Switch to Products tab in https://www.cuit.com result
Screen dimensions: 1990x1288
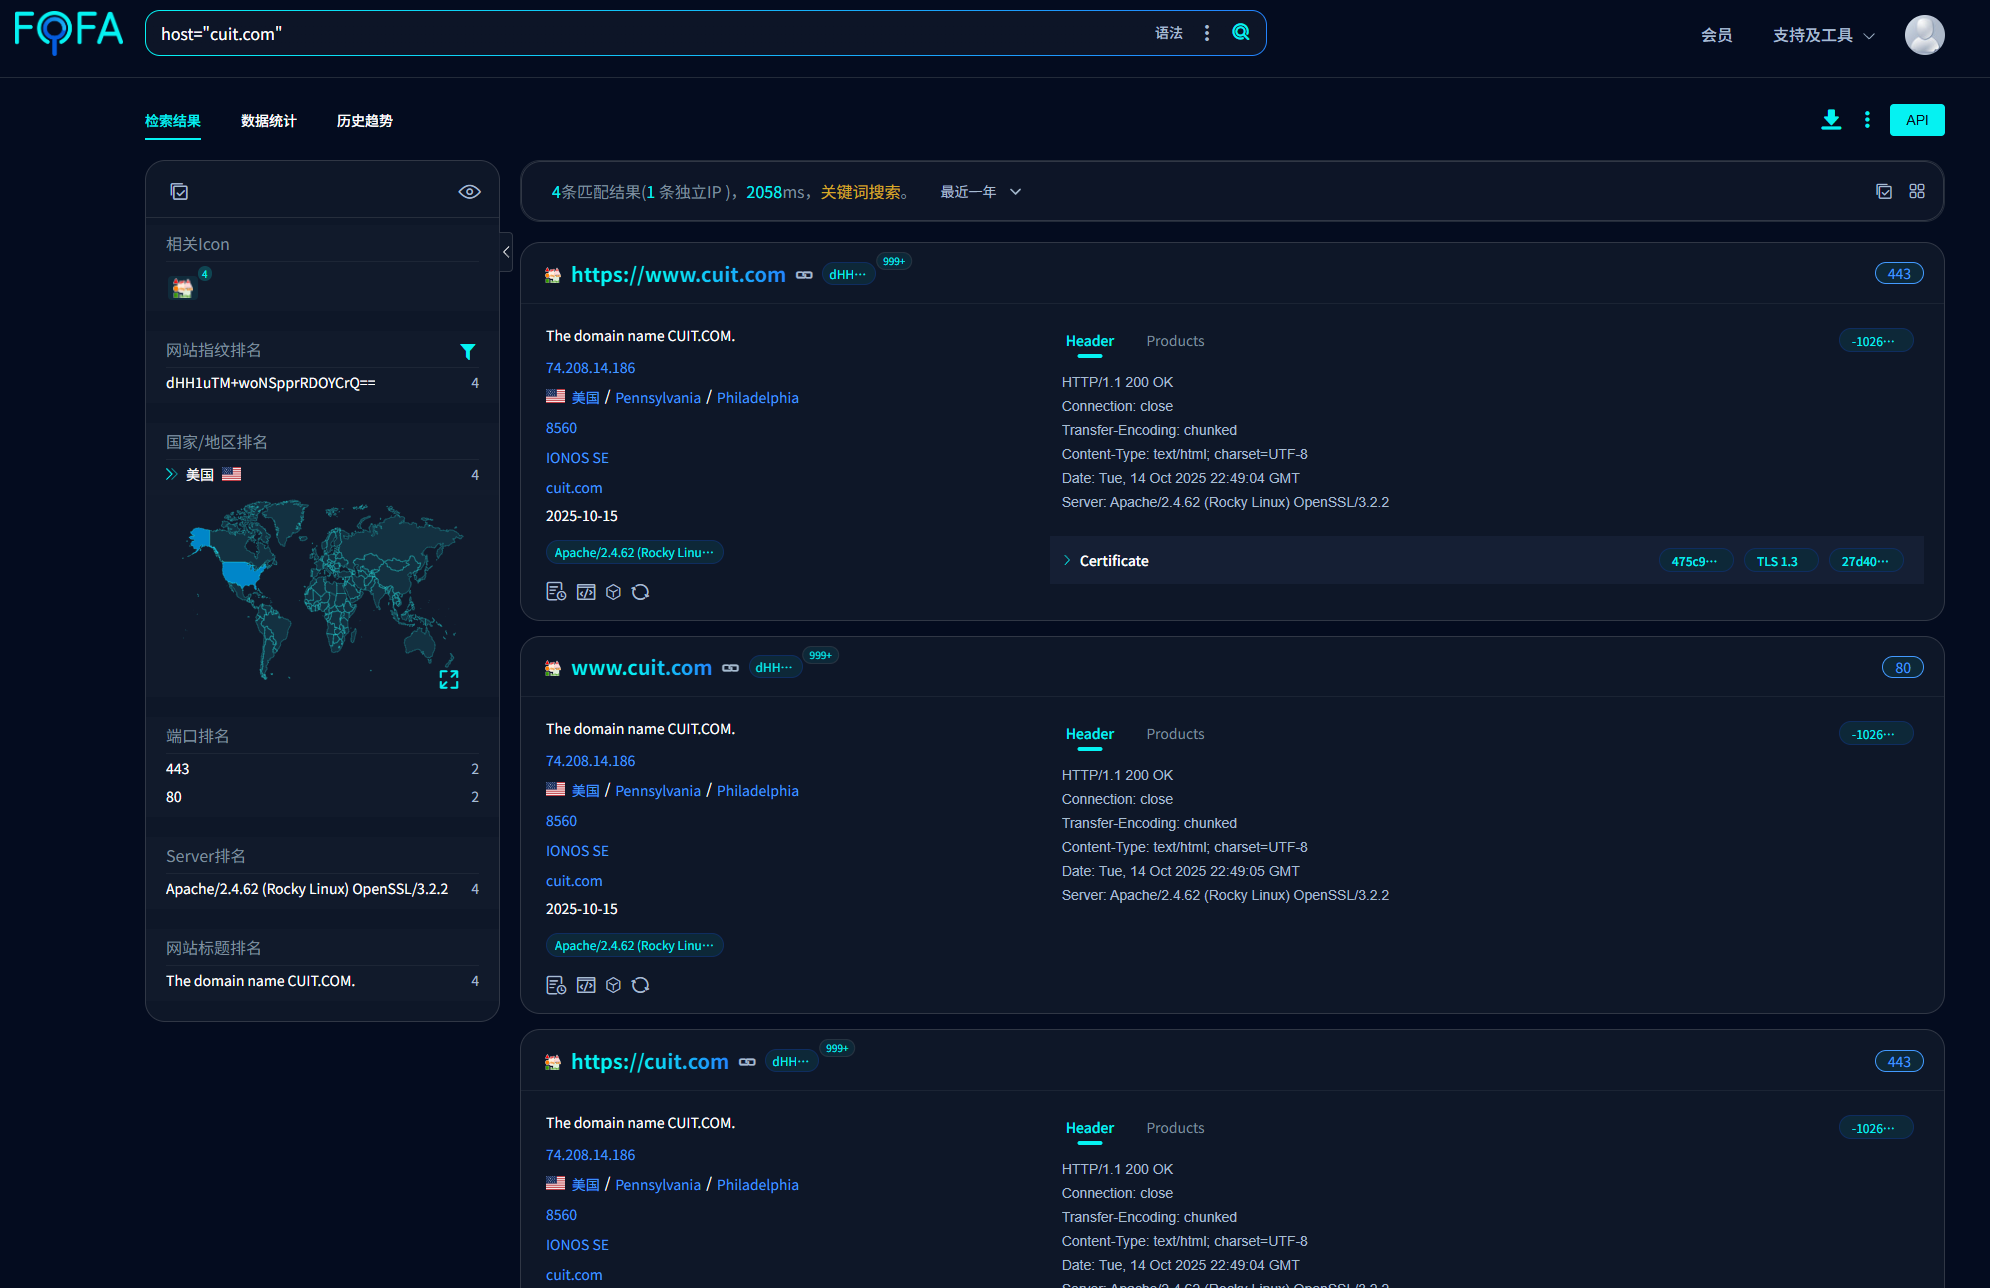click(1175, 341)
